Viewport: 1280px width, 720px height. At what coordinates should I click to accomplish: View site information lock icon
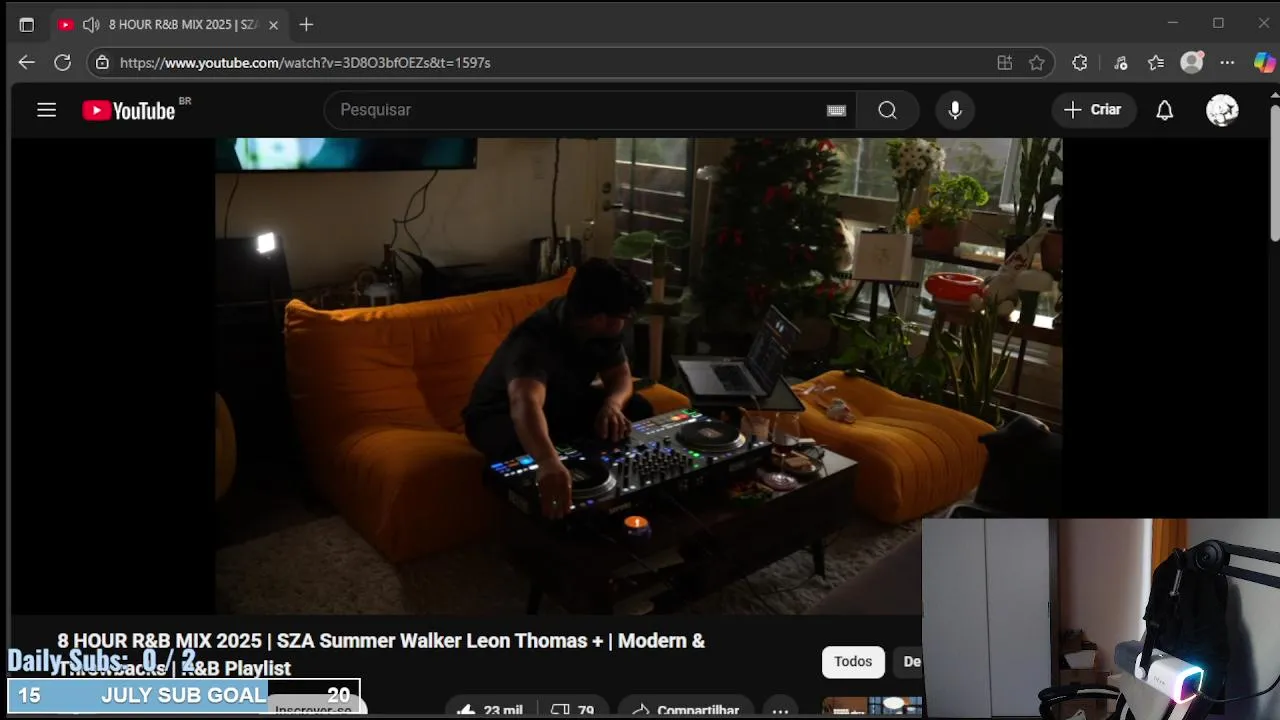[101, 62]
